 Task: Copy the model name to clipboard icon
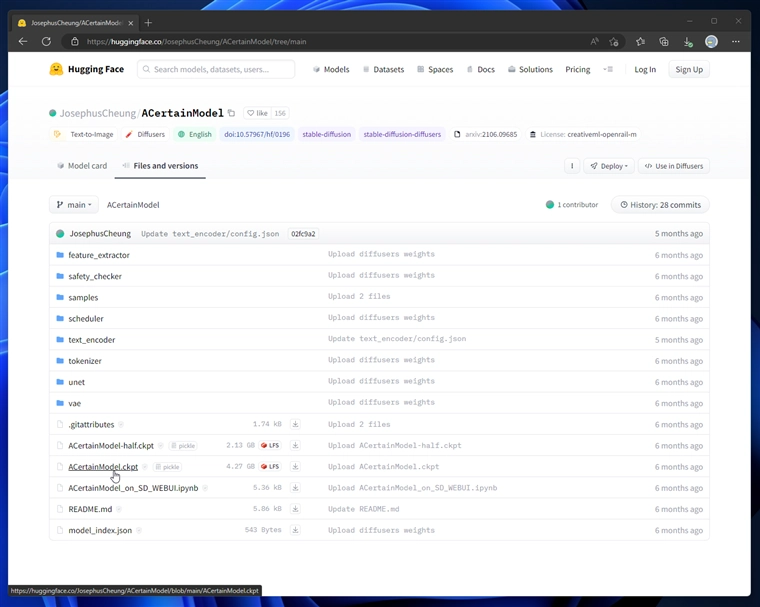click(x=232, y=113)
